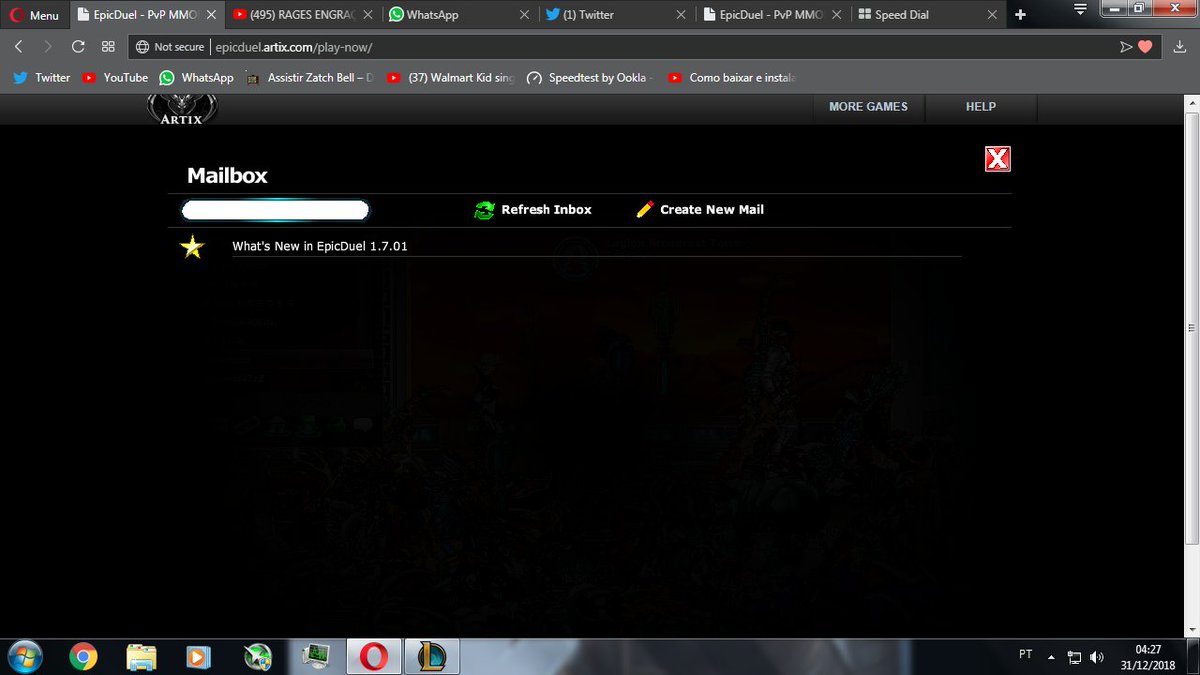Screen dimensions: 1200x675
Task: Click the white search field in the Mailbox
Action: click(x=275, y=210)
